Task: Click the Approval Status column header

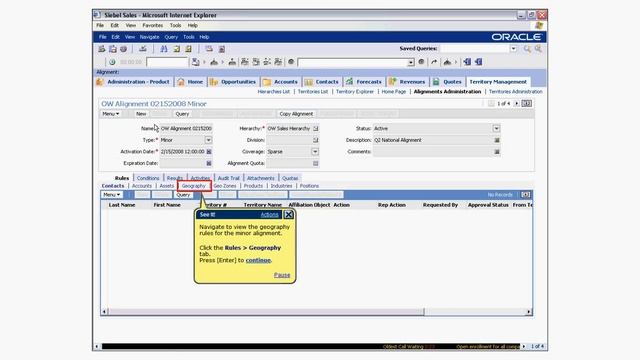Action: click(488, 205)
